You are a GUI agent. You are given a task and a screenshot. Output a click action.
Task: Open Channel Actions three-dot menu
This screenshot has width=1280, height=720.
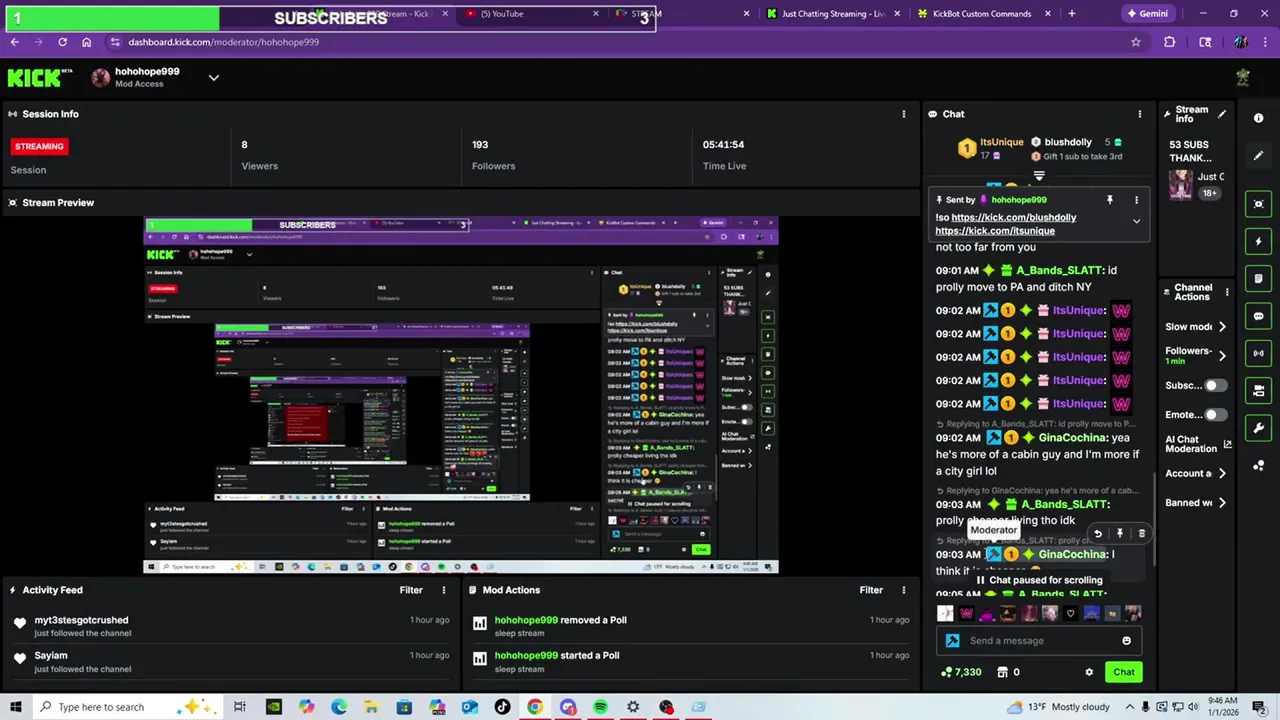pyautogui.click(x=1227, y=292)
